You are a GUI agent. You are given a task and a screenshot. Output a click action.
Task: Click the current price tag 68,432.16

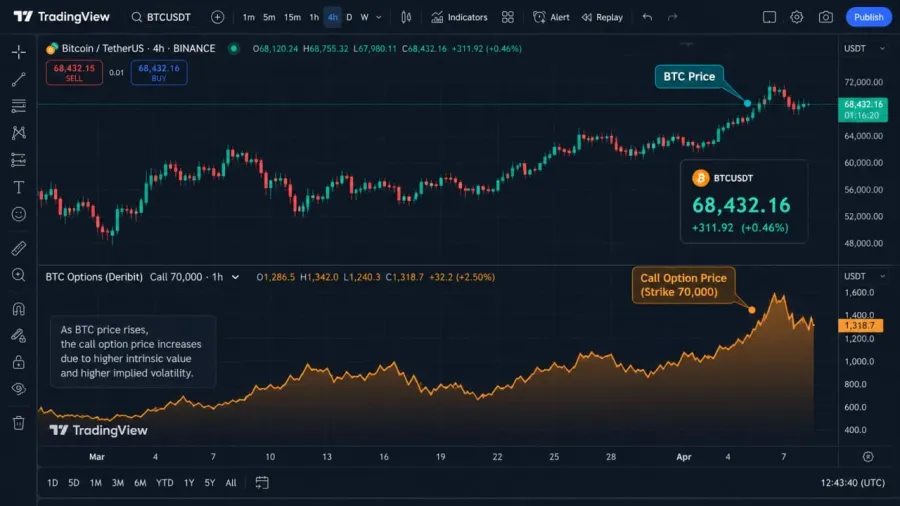pyautogui.click(x=863, y=110)
